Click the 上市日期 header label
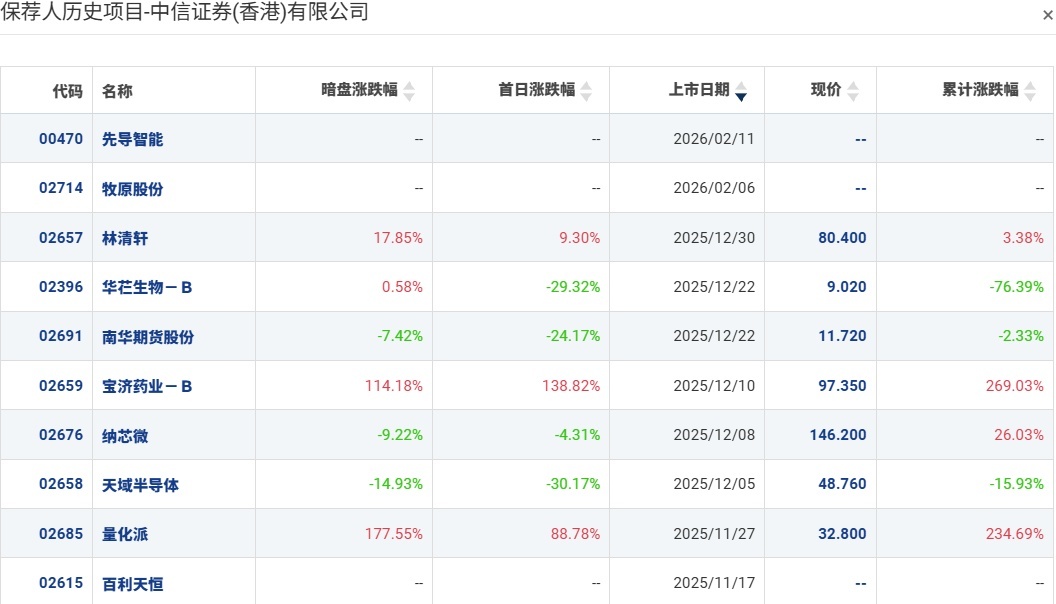Screen dimensions: 1056x604 coord(699,90)
